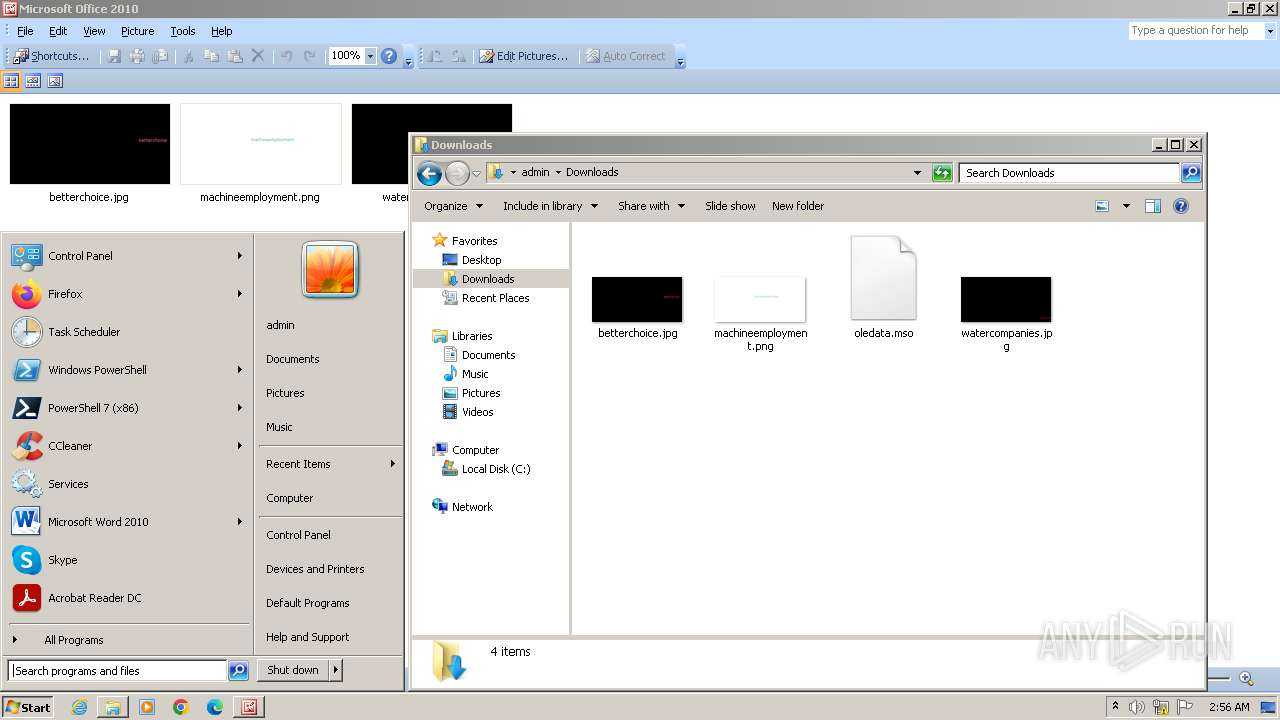1280x720 pixels.
Task: Switch to Thumbnail view in Picture Manager
Action: point(12,81)
